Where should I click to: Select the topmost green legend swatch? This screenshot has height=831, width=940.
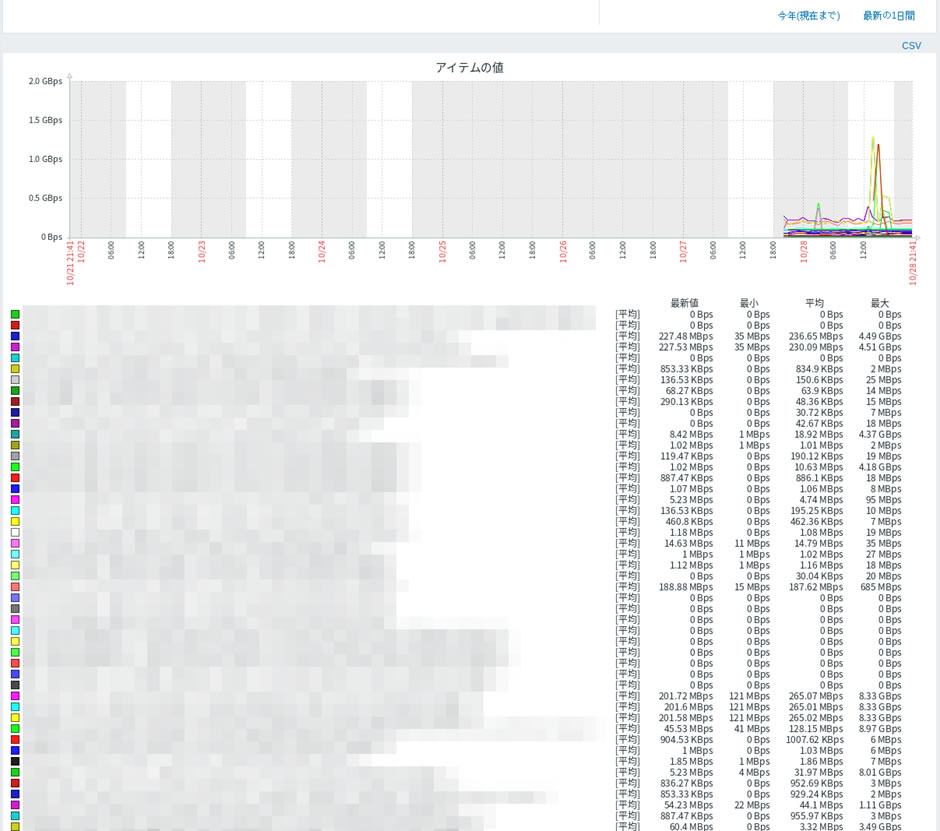click(15, 315)
